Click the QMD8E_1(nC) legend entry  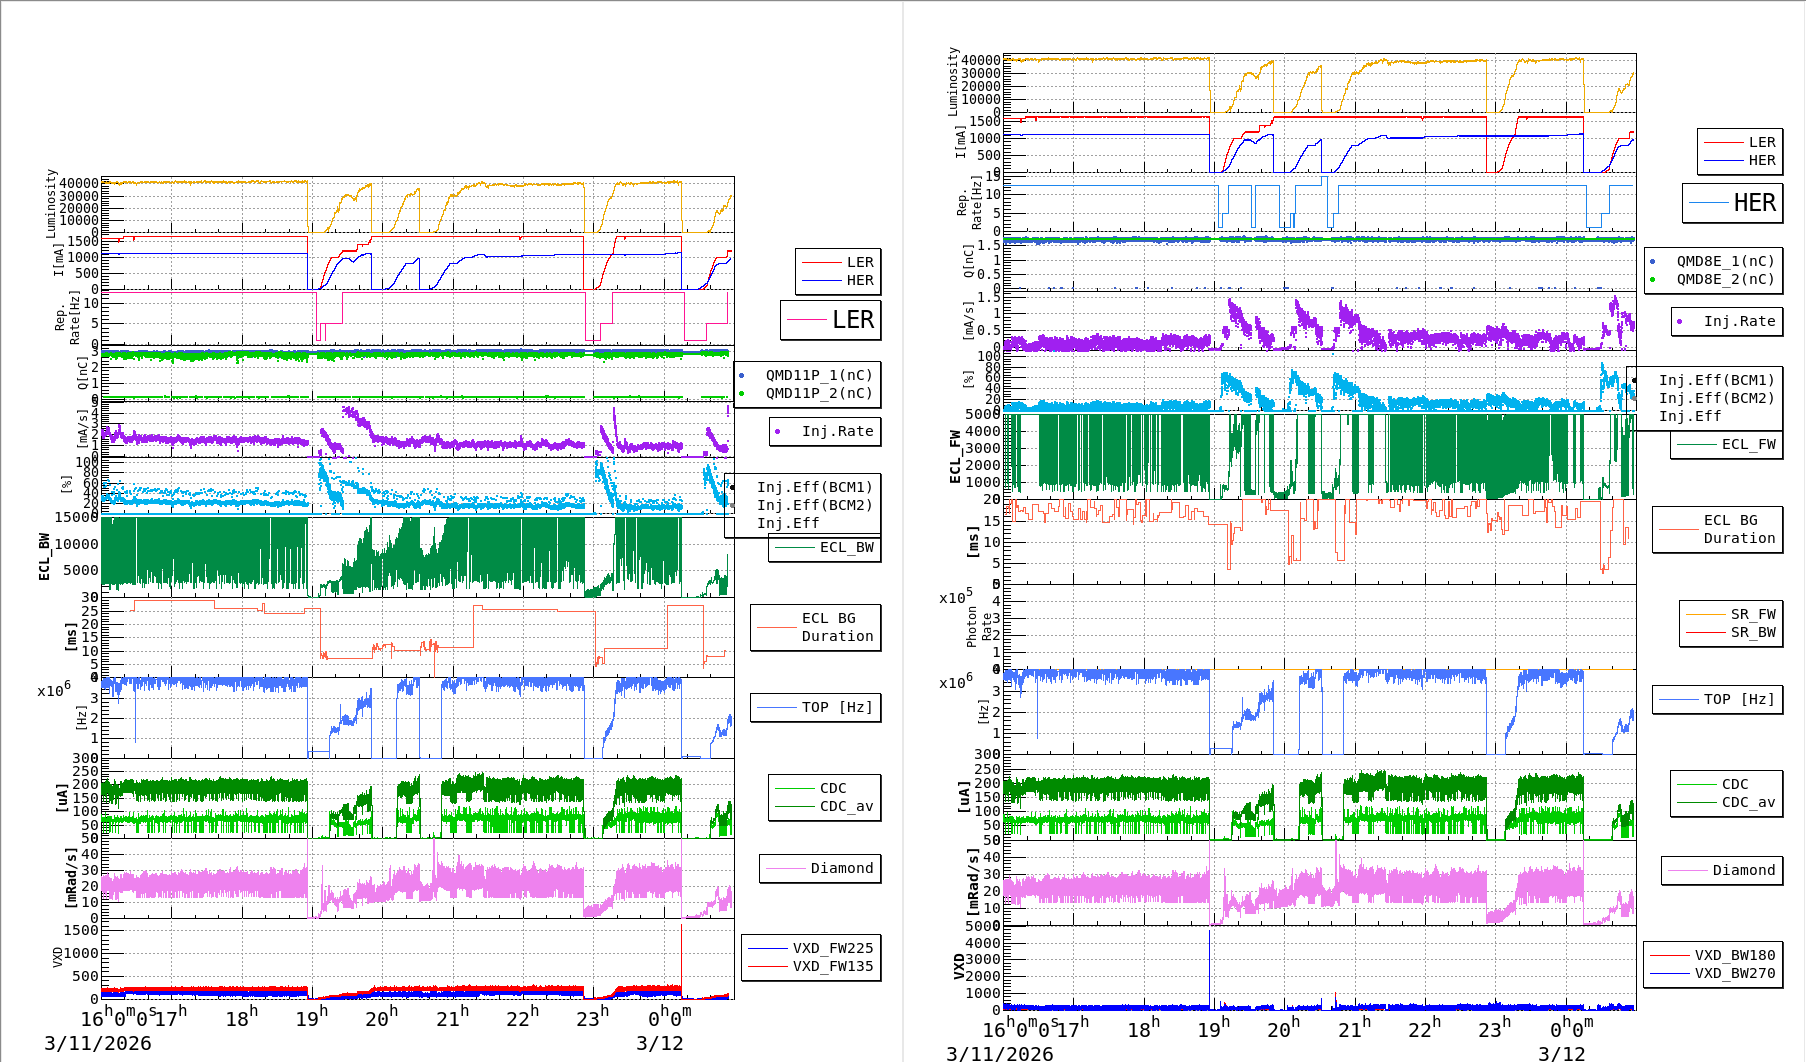[x=1725, y=261]
